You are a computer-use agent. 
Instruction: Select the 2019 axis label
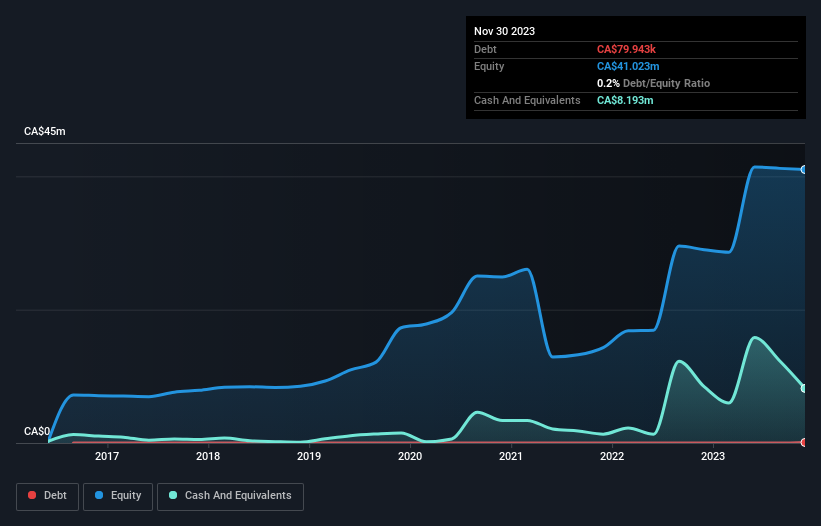click(x=309, y=456)
